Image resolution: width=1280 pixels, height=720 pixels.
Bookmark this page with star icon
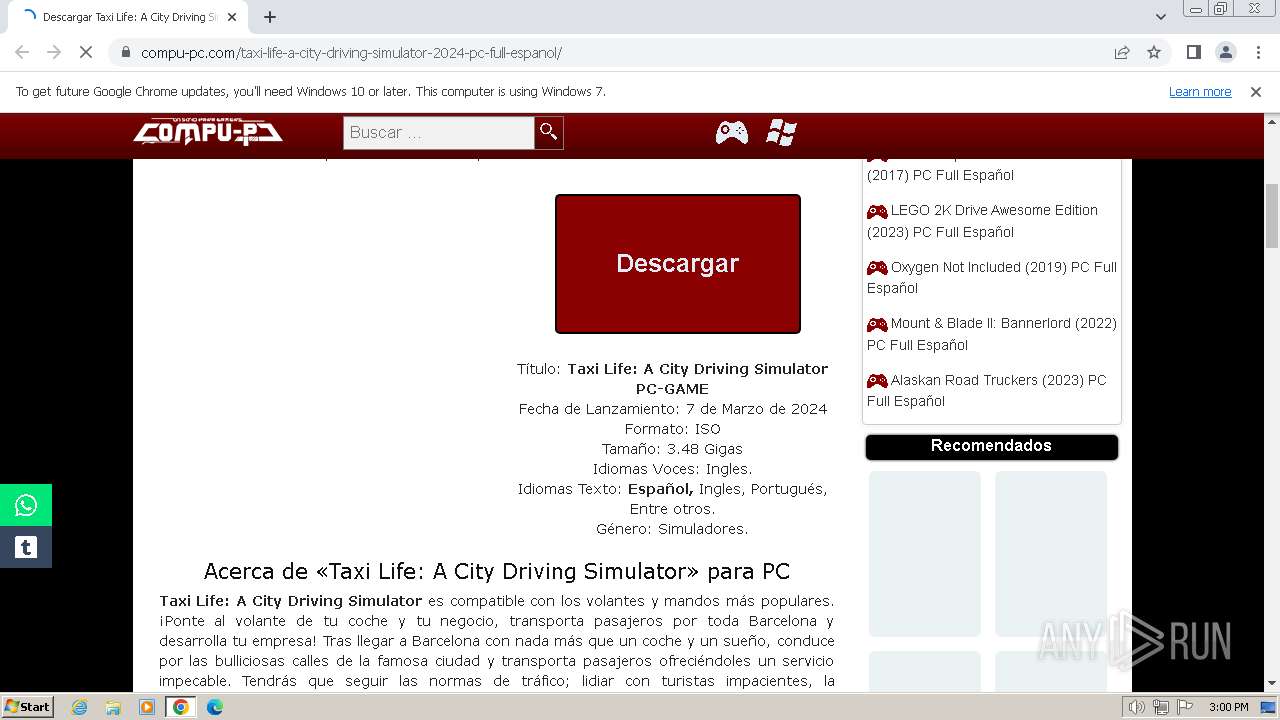[1154, 52]
